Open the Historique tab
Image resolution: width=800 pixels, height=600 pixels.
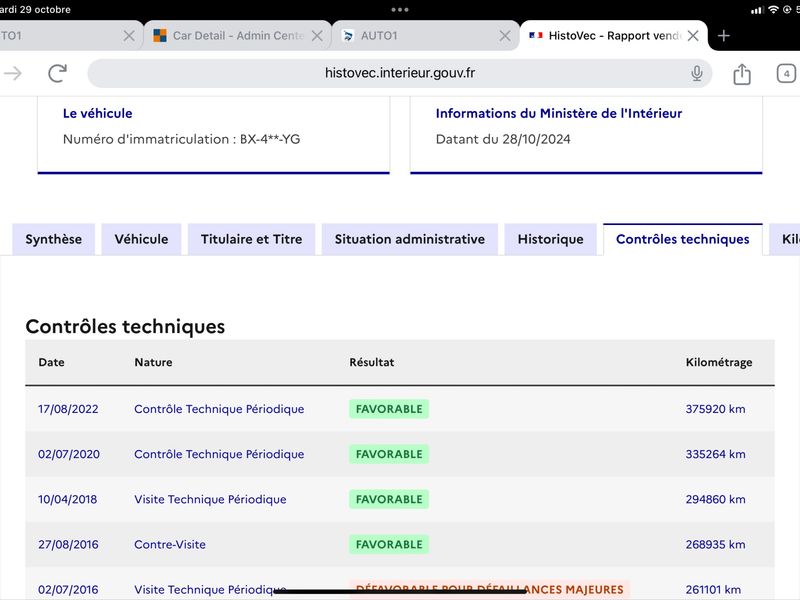pyautogui.click(x=551, y=239)
